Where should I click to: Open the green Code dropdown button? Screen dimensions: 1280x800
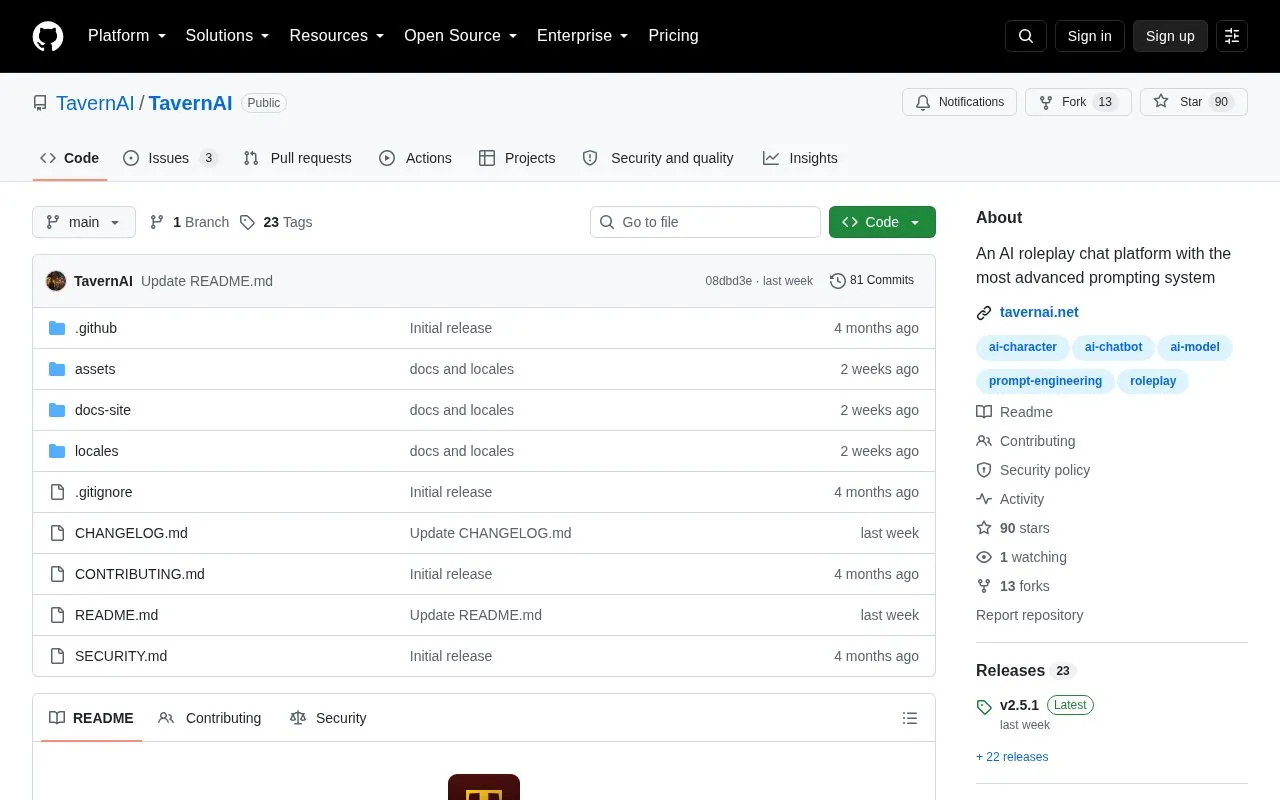tap(882, 222)
